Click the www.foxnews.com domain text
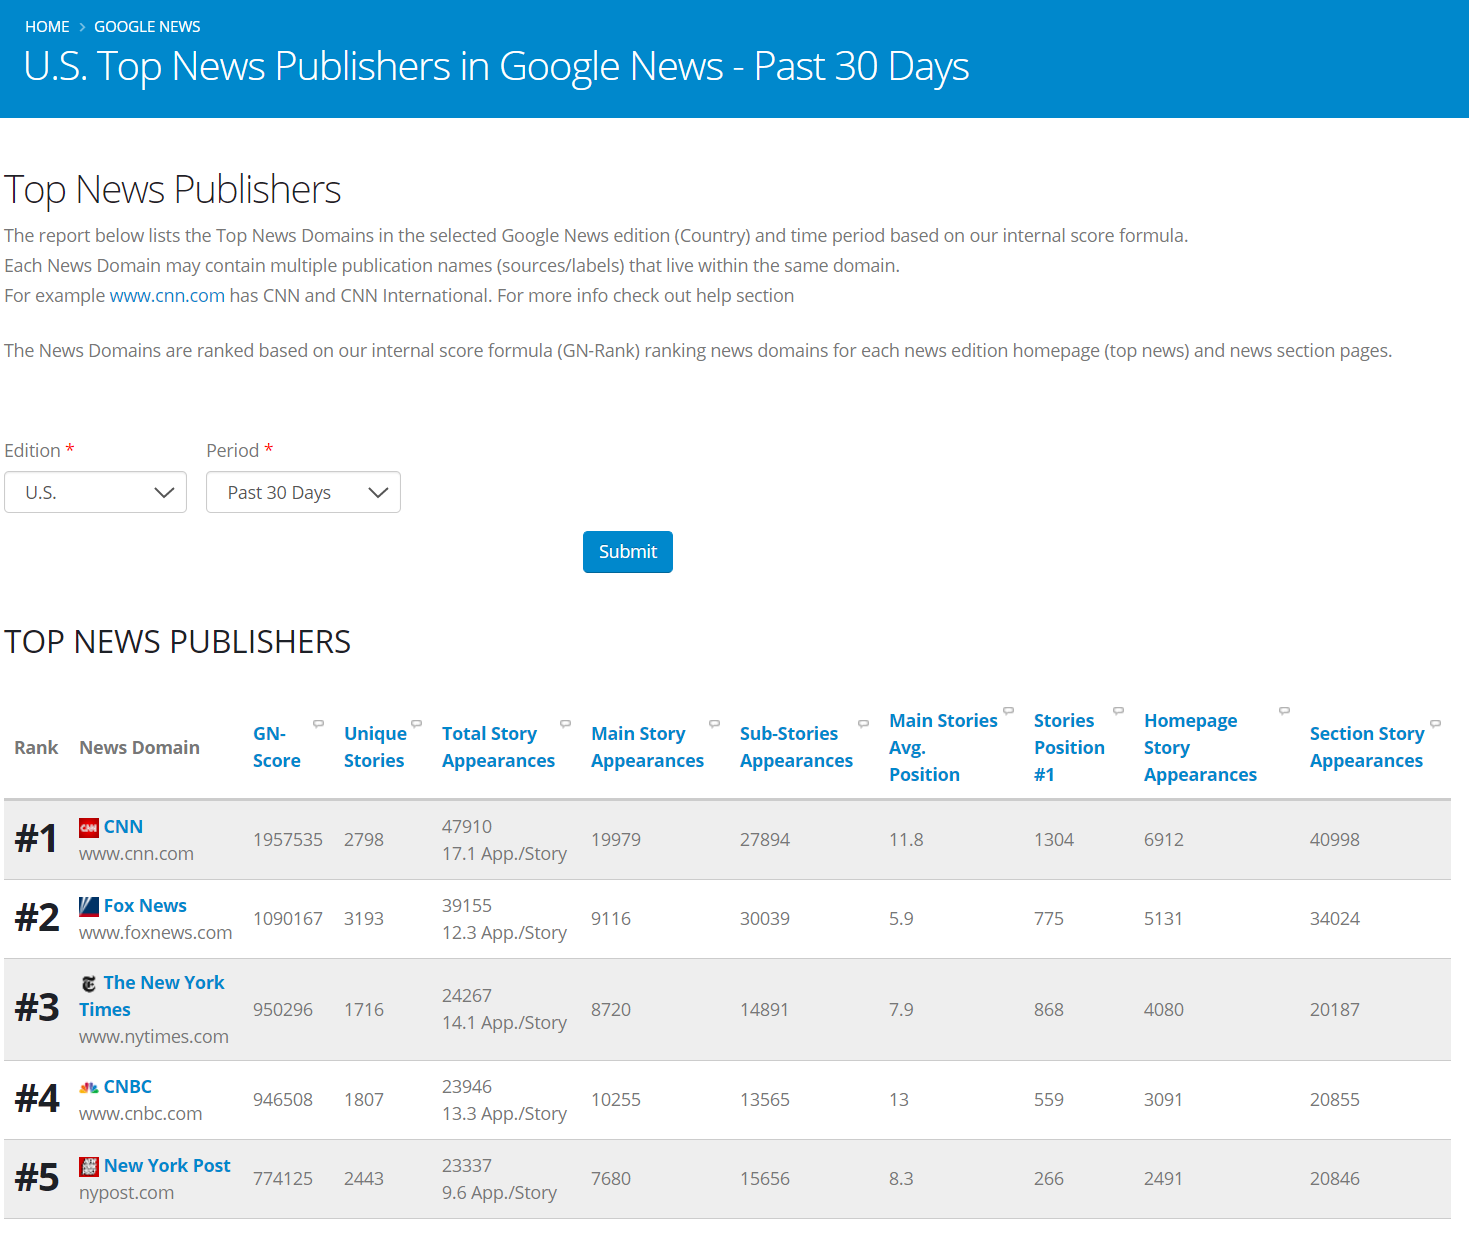This screenshot has width=1469, height=1243. coord(155,933)
